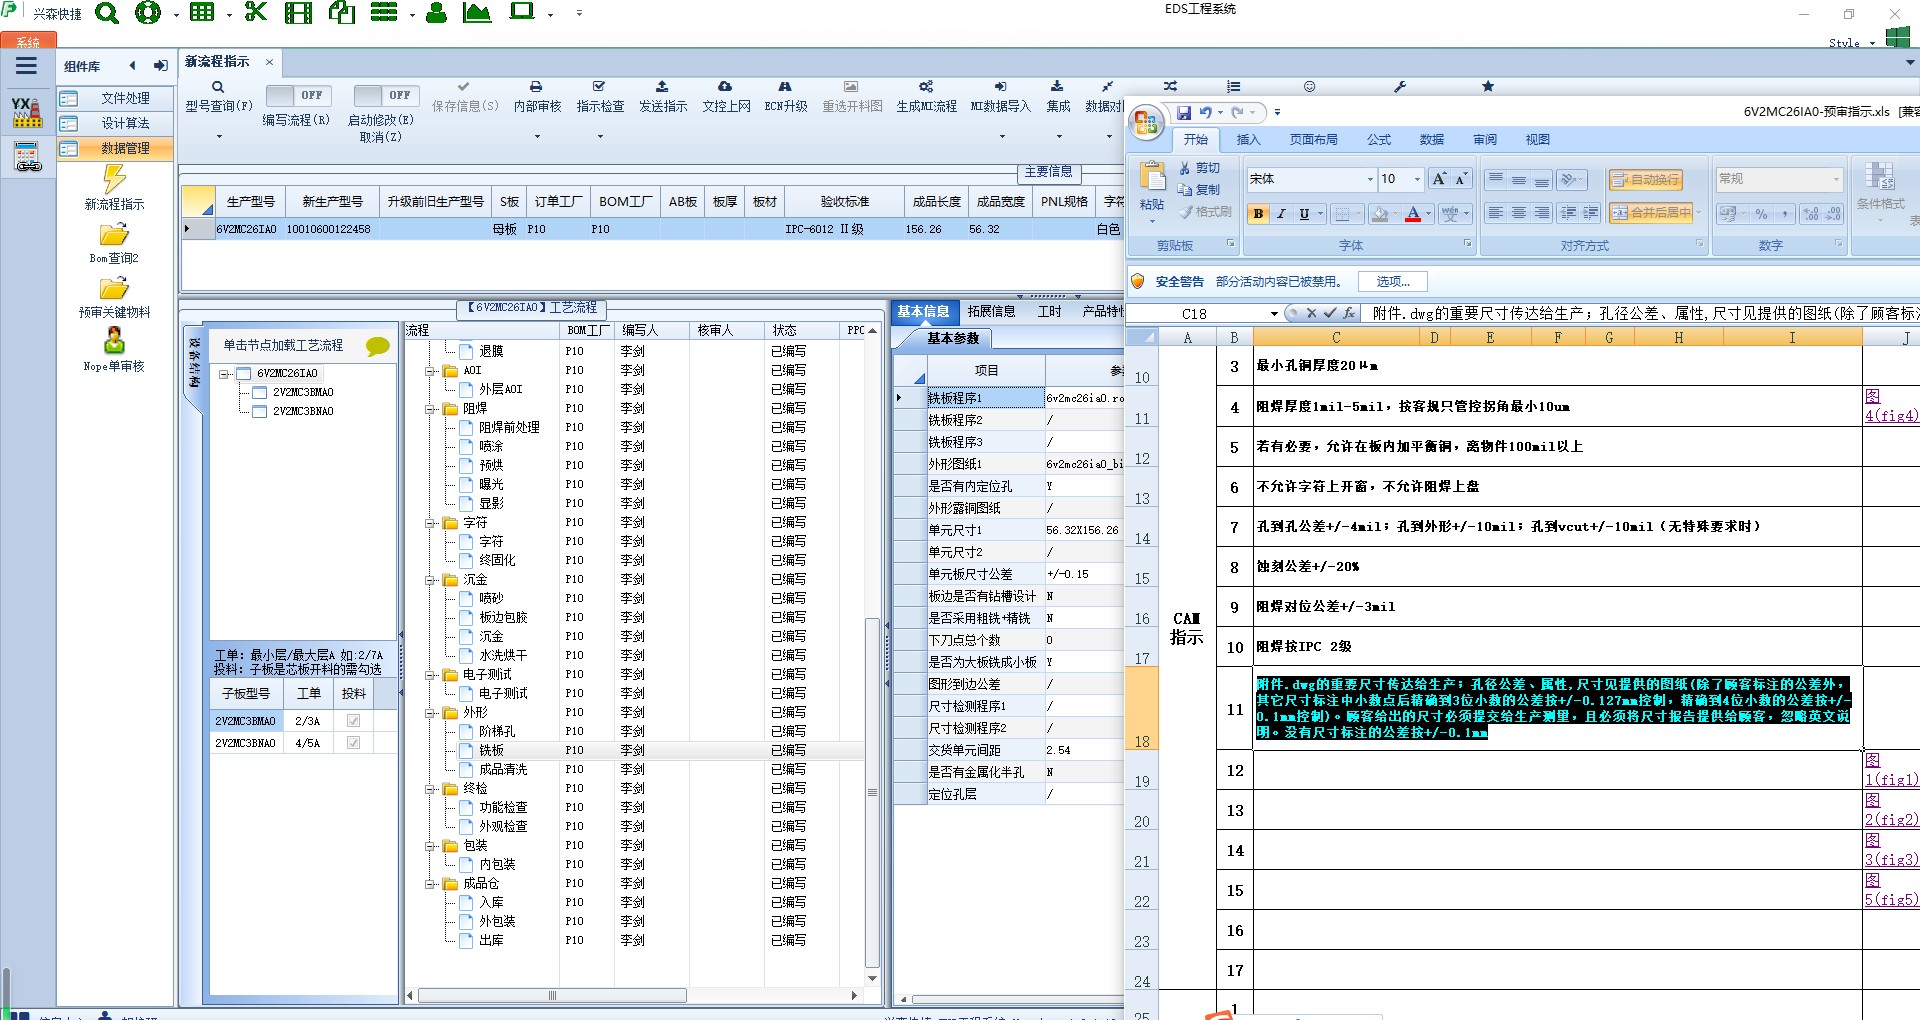Screen dimensions: 1920x1020
Task: Open 图 4(fig4) link in Excel
Action: click(1890, 406)
